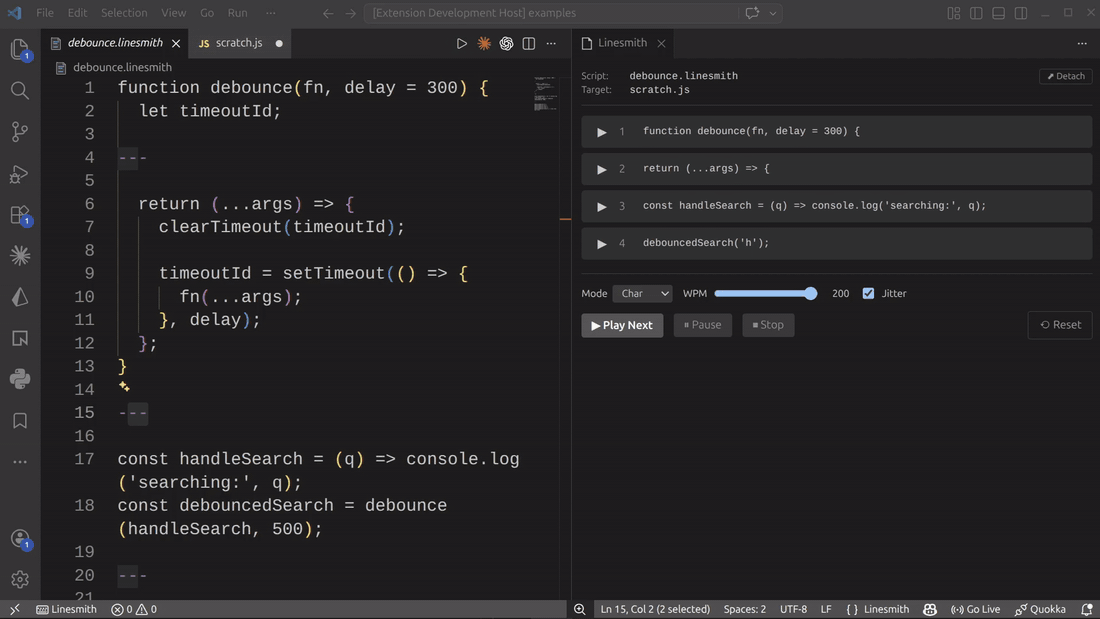Open the Edit menu
Screen dimensions: 1100x619
point(77,13)
